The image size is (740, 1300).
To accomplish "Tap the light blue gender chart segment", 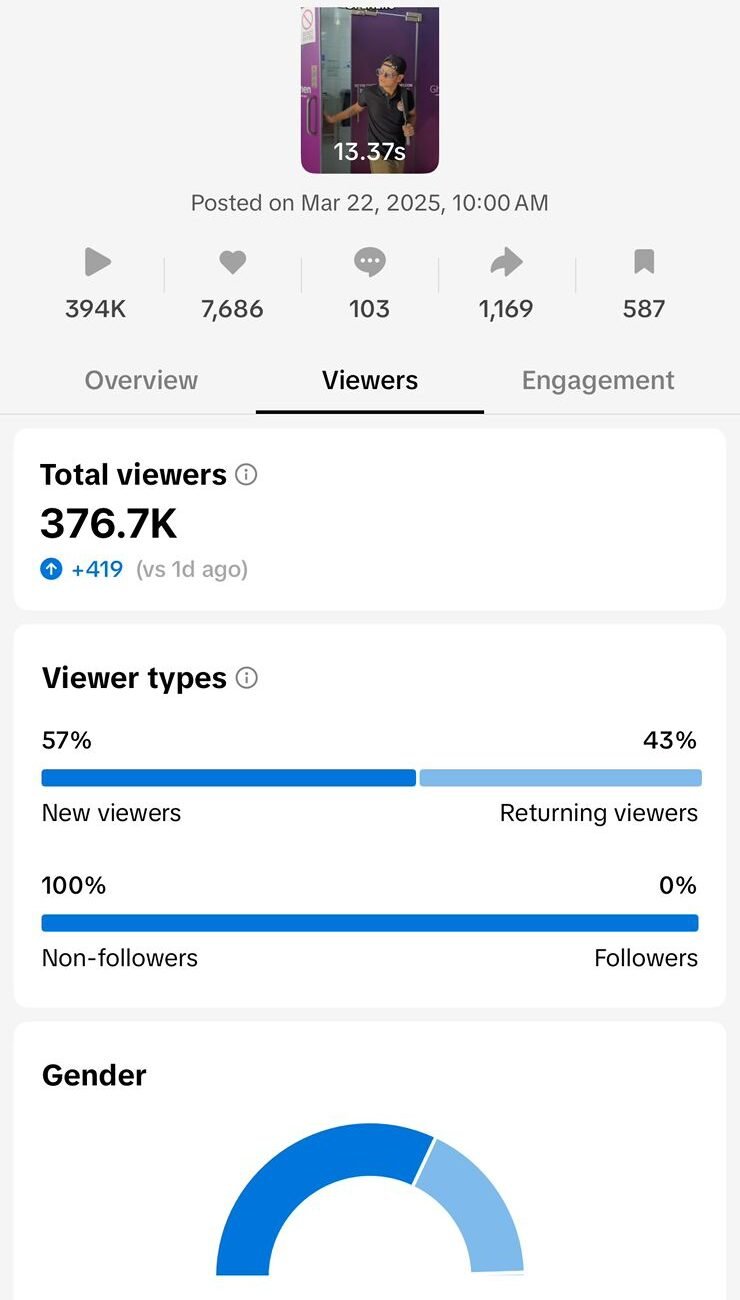I will [x=475, y=1200].
